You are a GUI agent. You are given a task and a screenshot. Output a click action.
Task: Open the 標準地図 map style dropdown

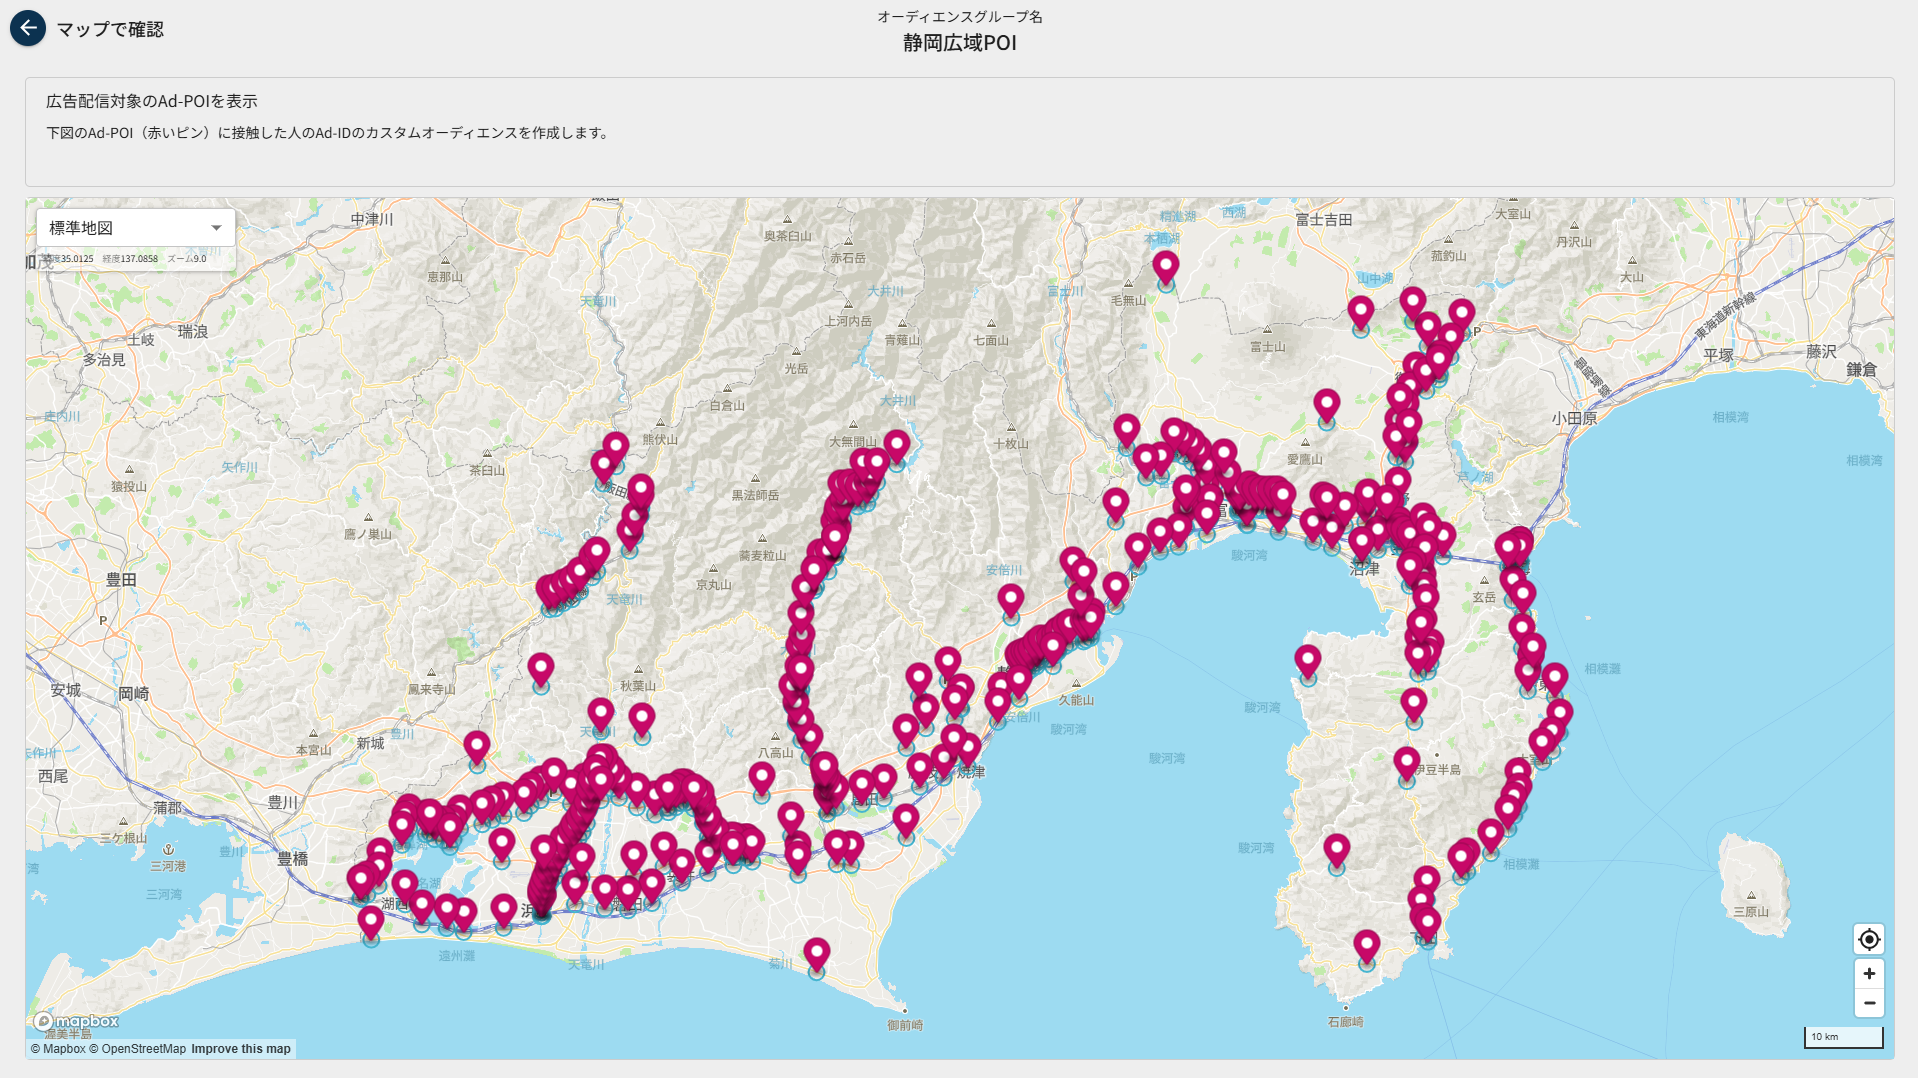[135, 228]
